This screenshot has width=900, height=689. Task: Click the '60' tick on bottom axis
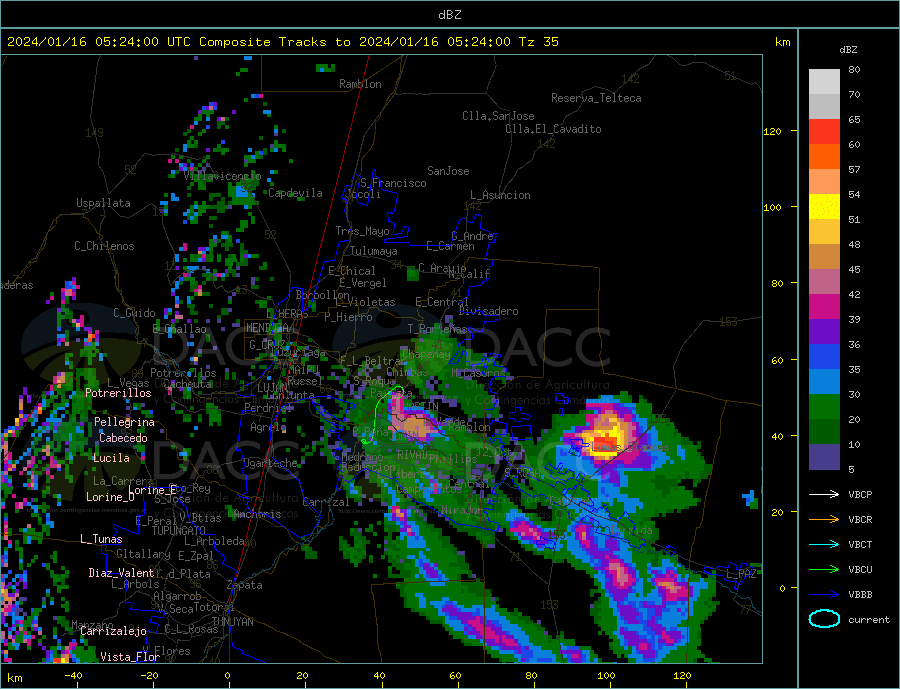tap(455, 675)
